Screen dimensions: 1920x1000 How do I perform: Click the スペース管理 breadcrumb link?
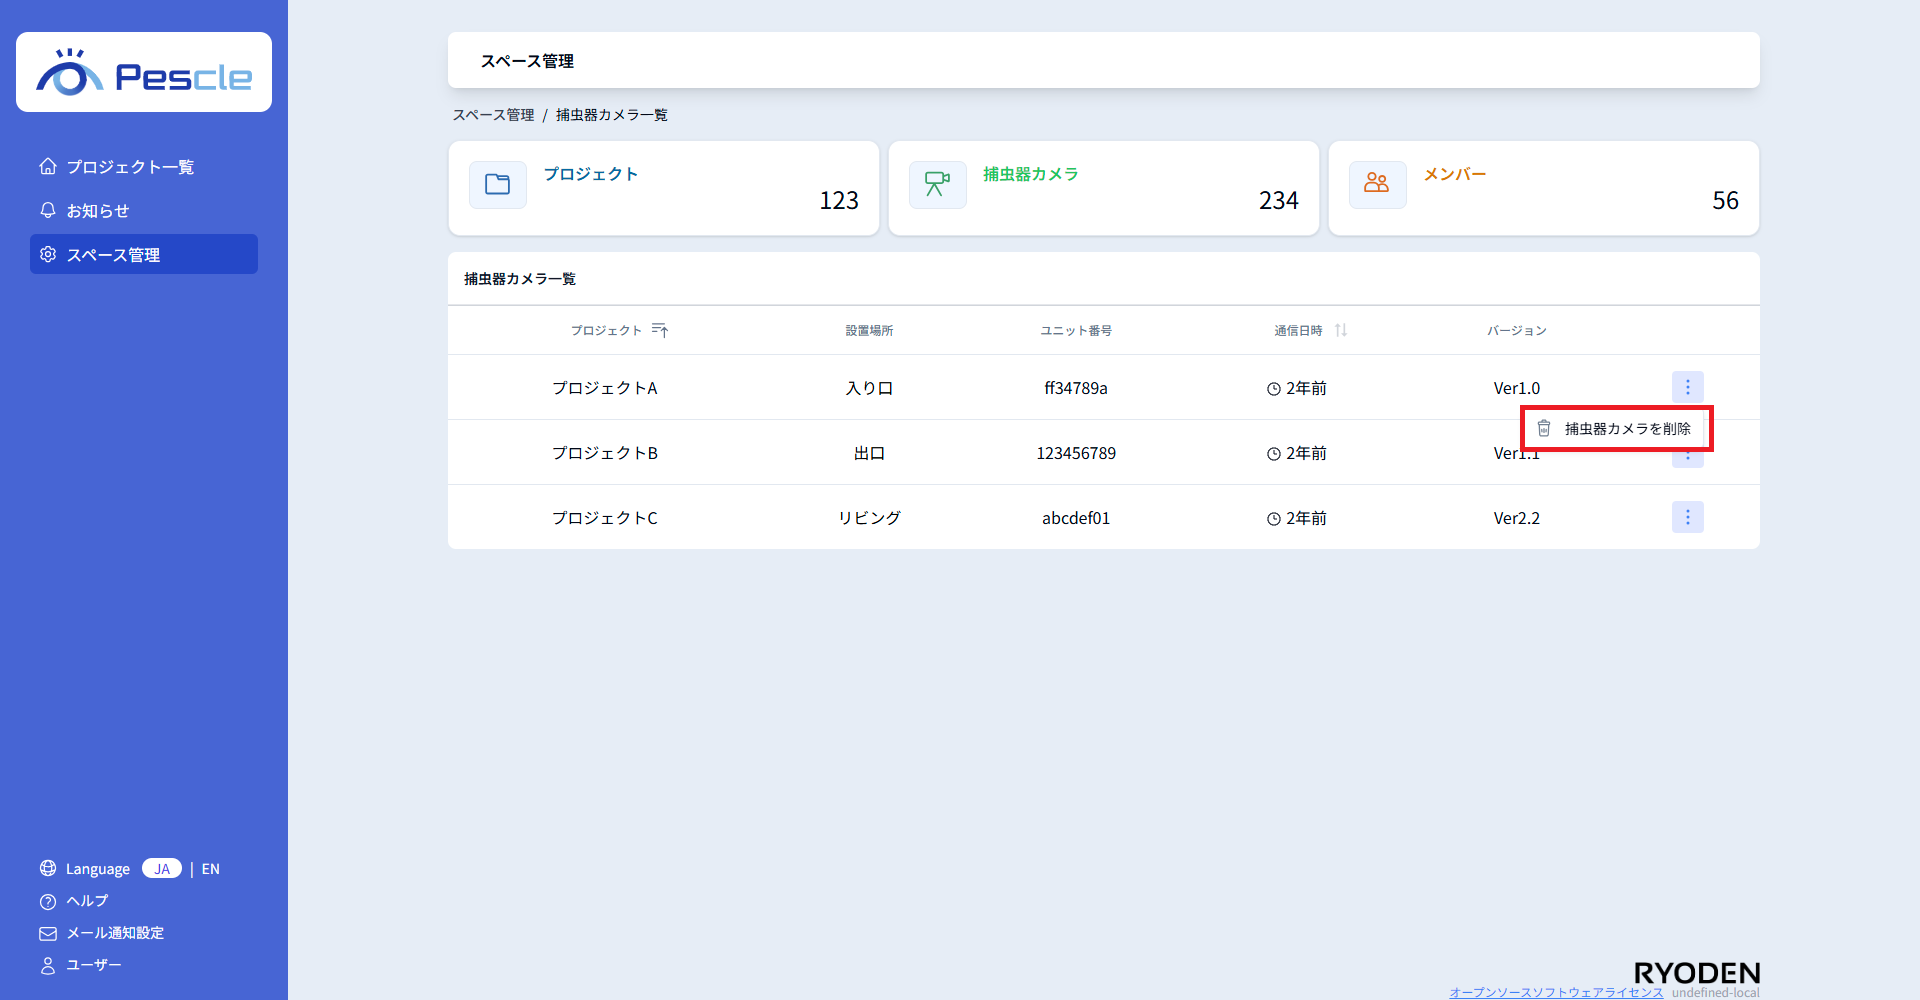coord(493,115)
